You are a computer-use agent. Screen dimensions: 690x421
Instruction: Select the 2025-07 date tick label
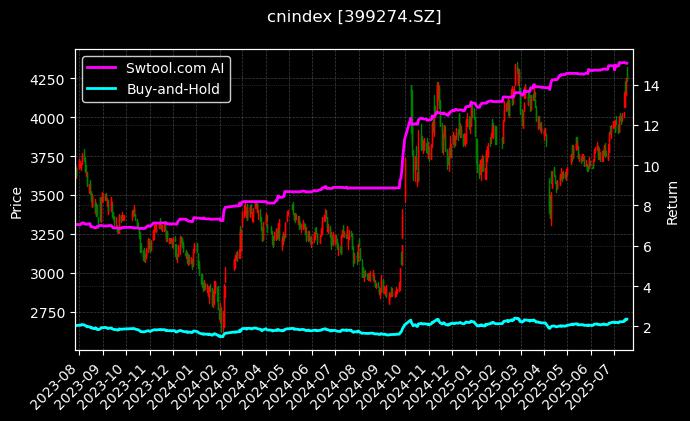pos(597,378)
